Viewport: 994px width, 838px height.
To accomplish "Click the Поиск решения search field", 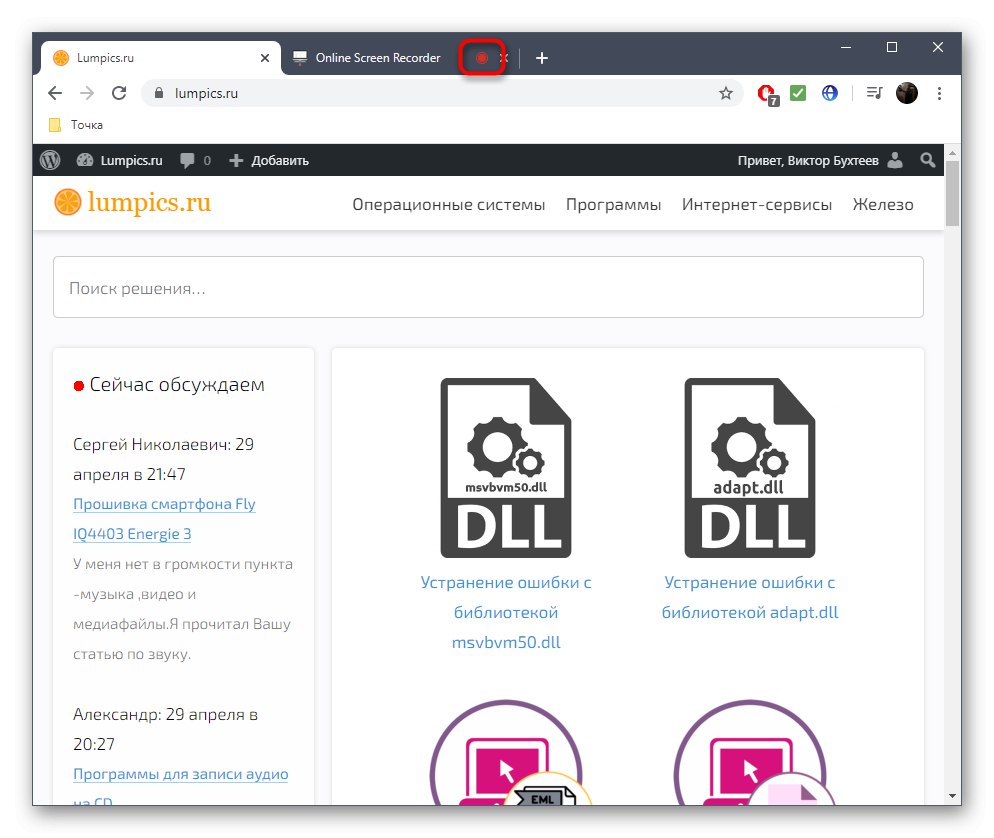I will click(x=488, y=287).
